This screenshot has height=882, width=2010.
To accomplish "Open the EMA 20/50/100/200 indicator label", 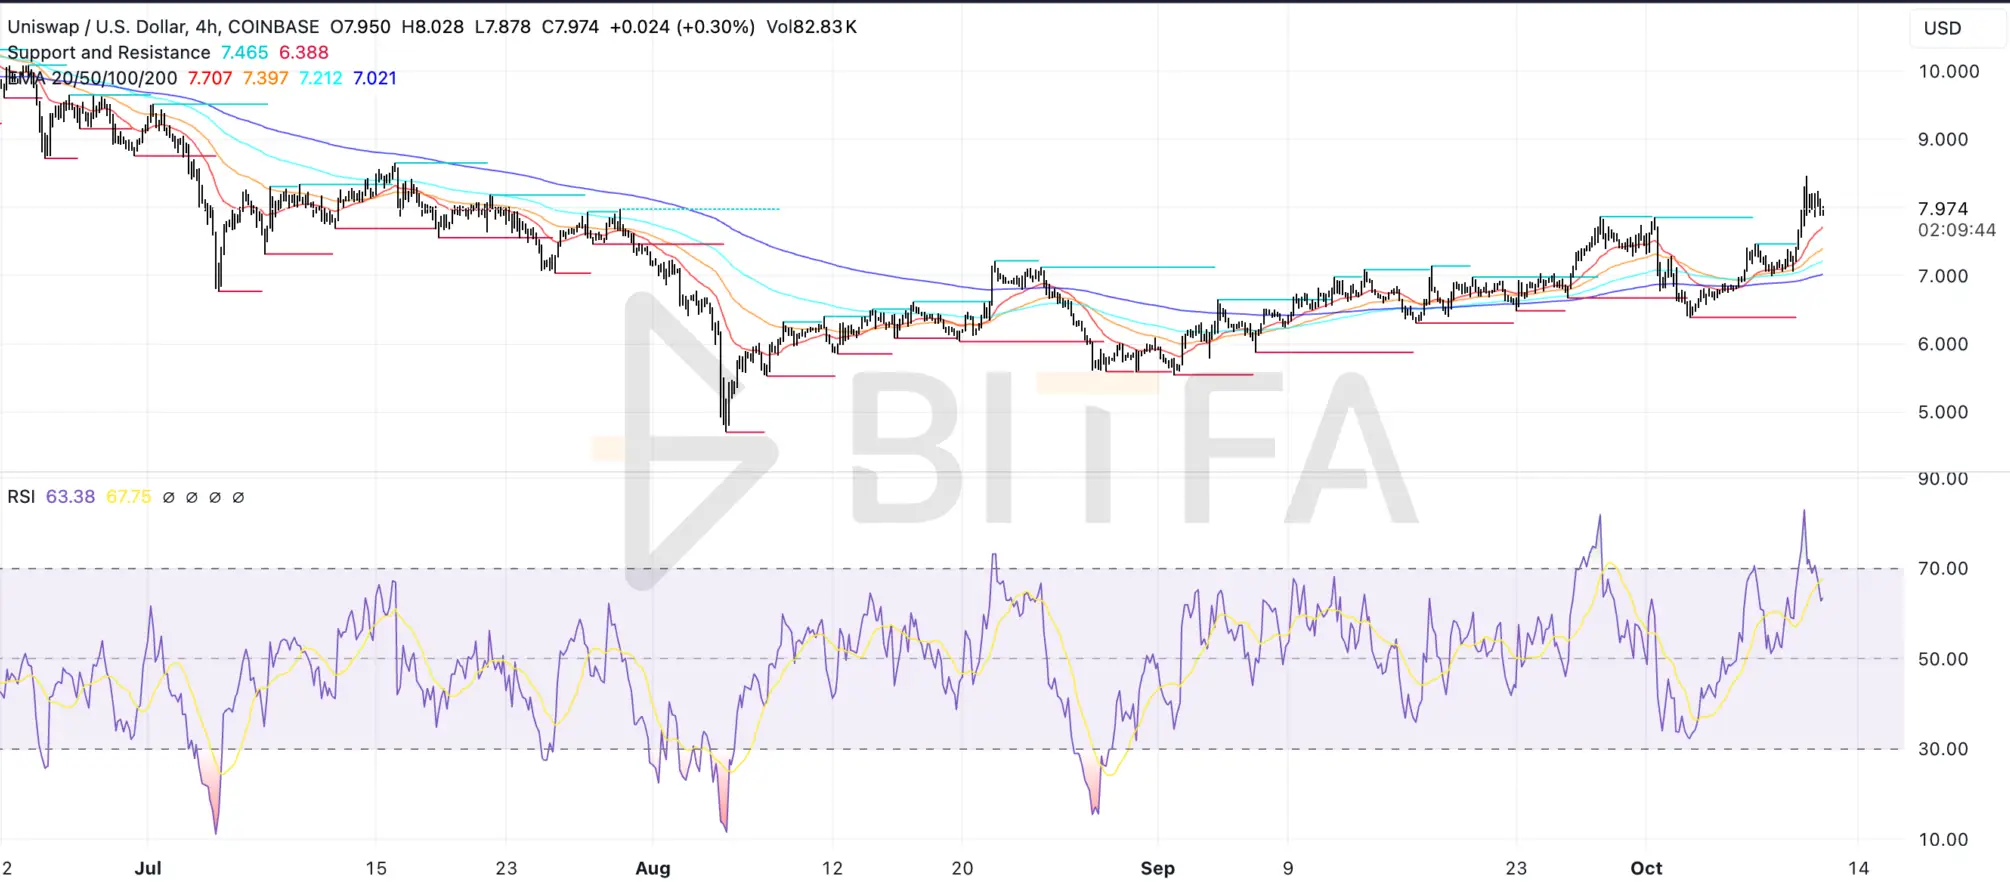I will (x=92, y=78).
